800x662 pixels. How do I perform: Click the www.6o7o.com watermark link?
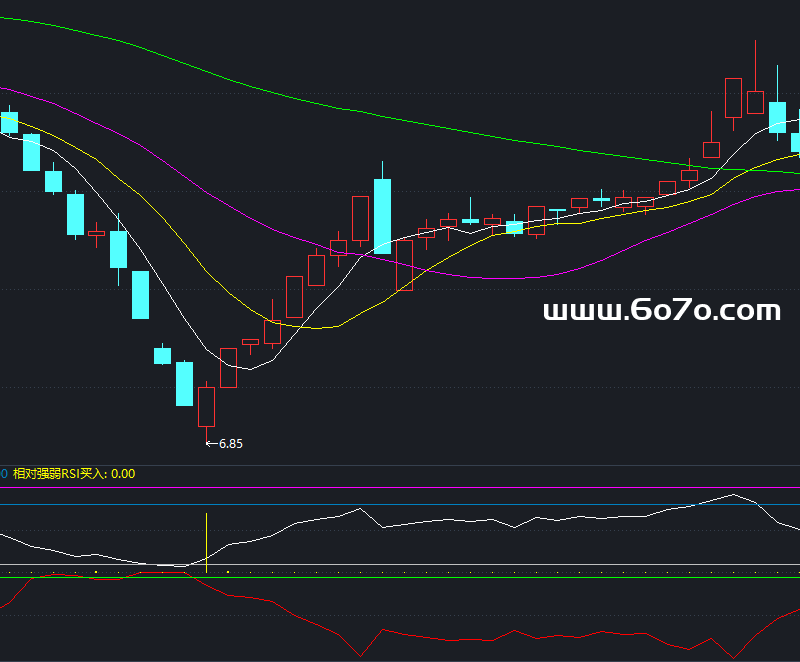[661, 311]
